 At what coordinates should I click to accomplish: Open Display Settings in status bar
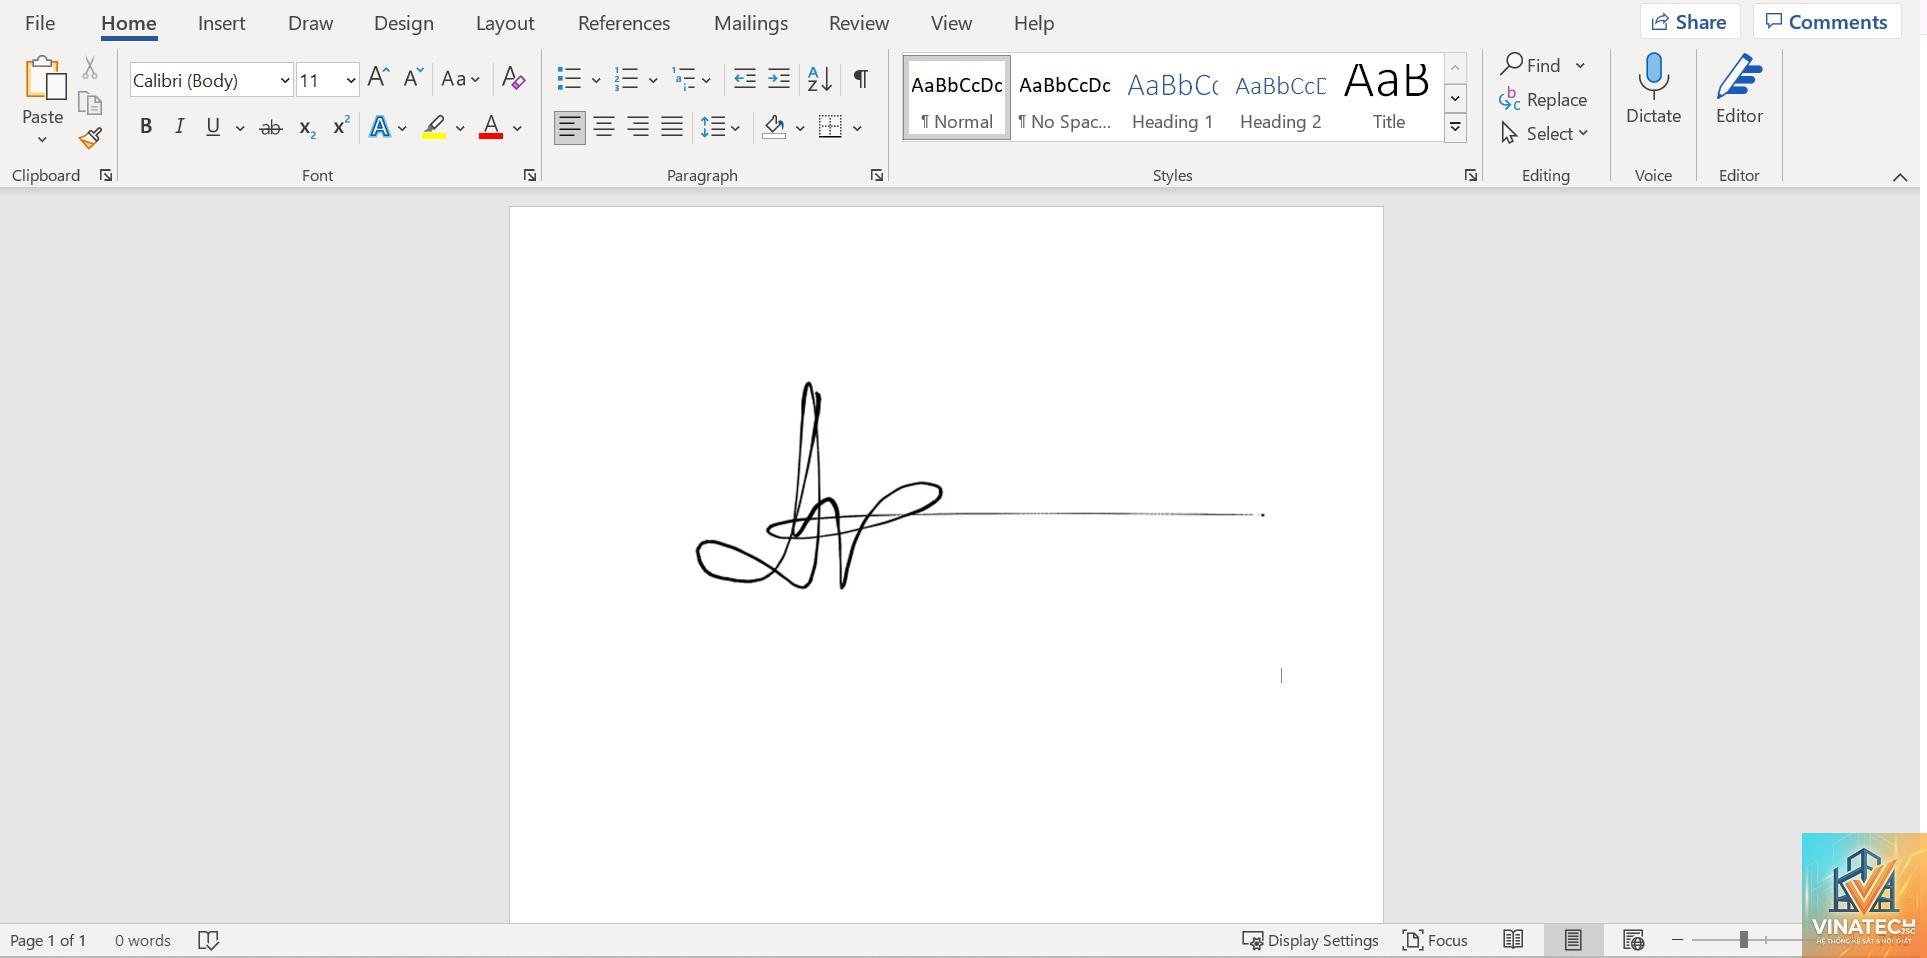coord(1310,940)
